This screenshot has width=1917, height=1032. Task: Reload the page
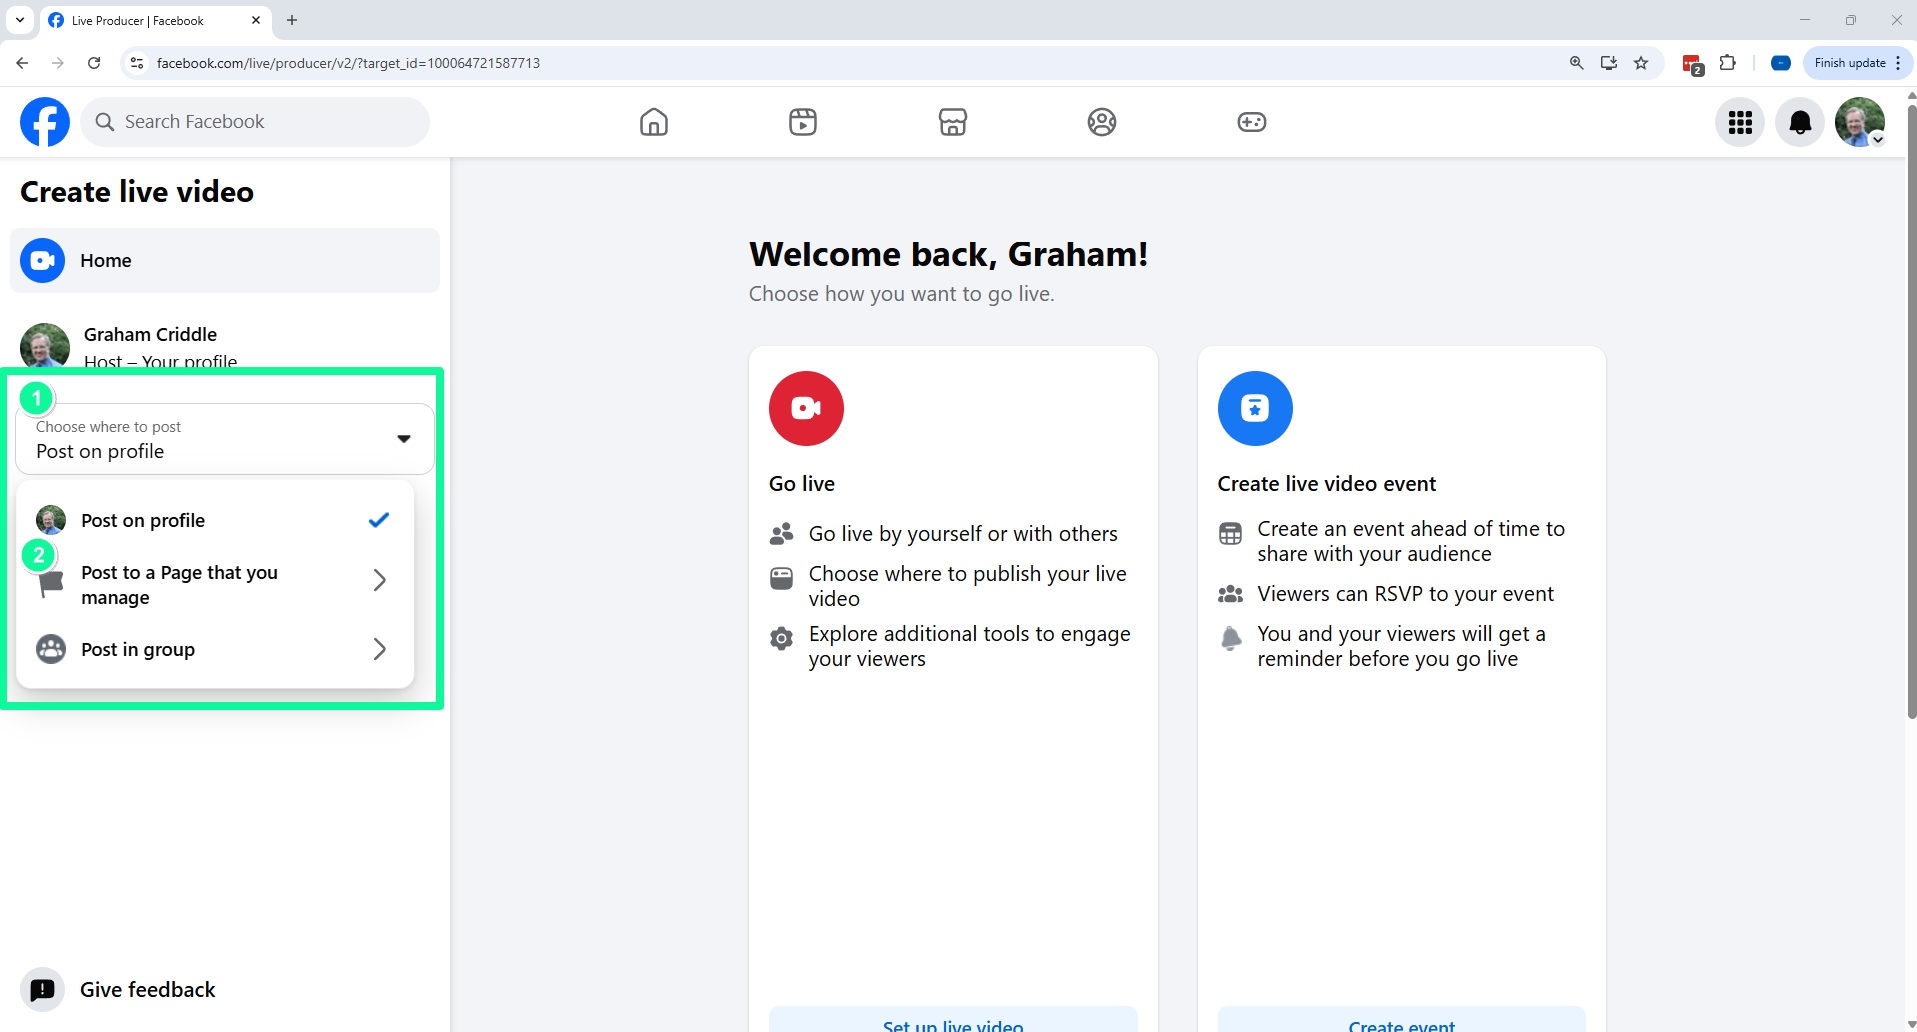point(94,63)
